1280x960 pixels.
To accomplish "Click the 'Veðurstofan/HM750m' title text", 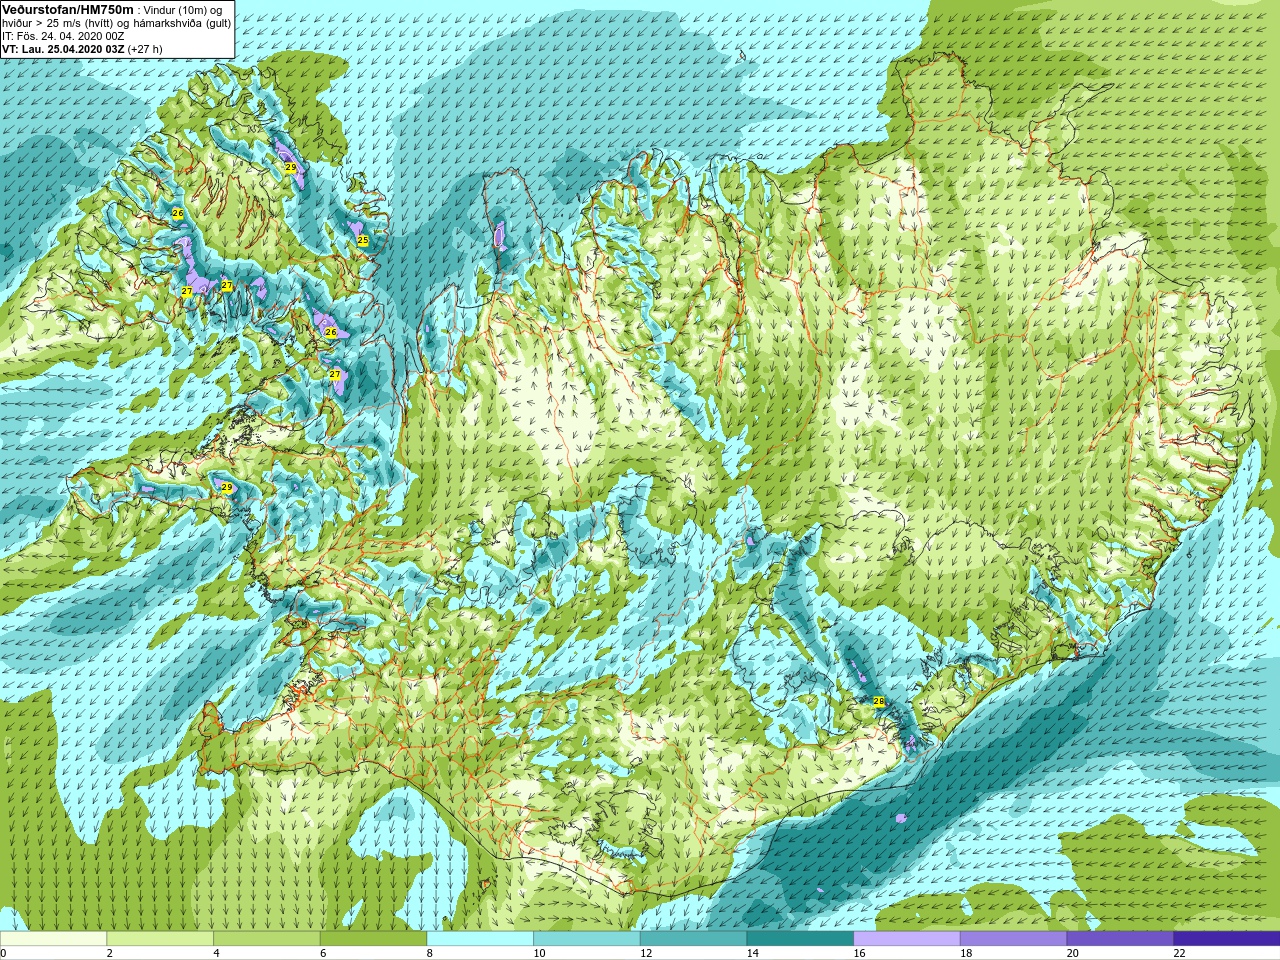I will click(x=68, y=9).
